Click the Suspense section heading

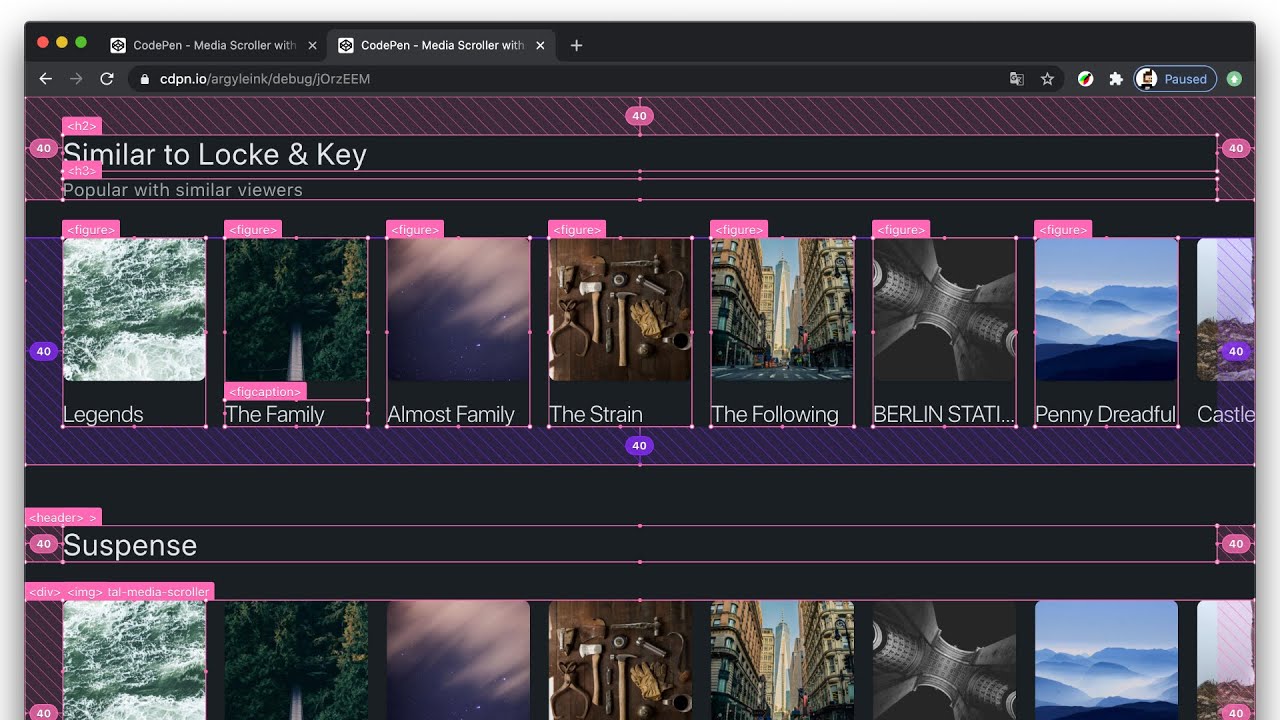pyautogui.click(x=130, y=545)
